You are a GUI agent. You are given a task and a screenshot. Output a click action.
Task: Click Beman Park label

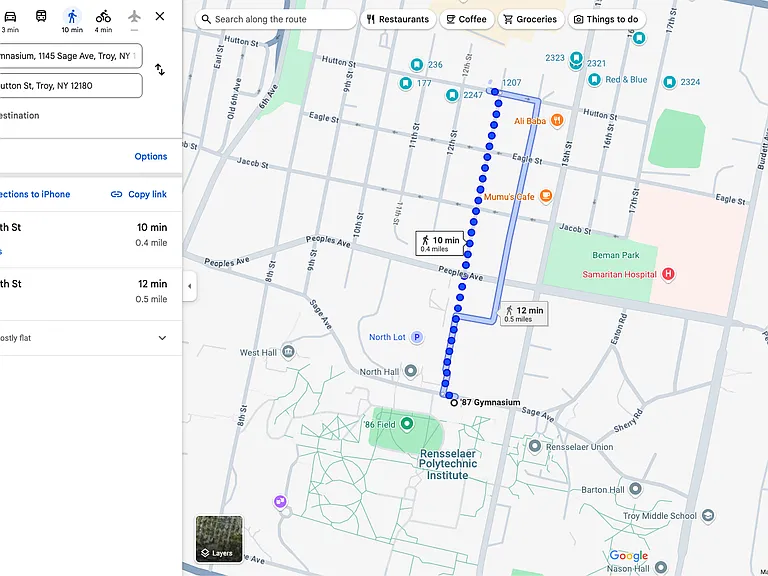click(616, 255)
